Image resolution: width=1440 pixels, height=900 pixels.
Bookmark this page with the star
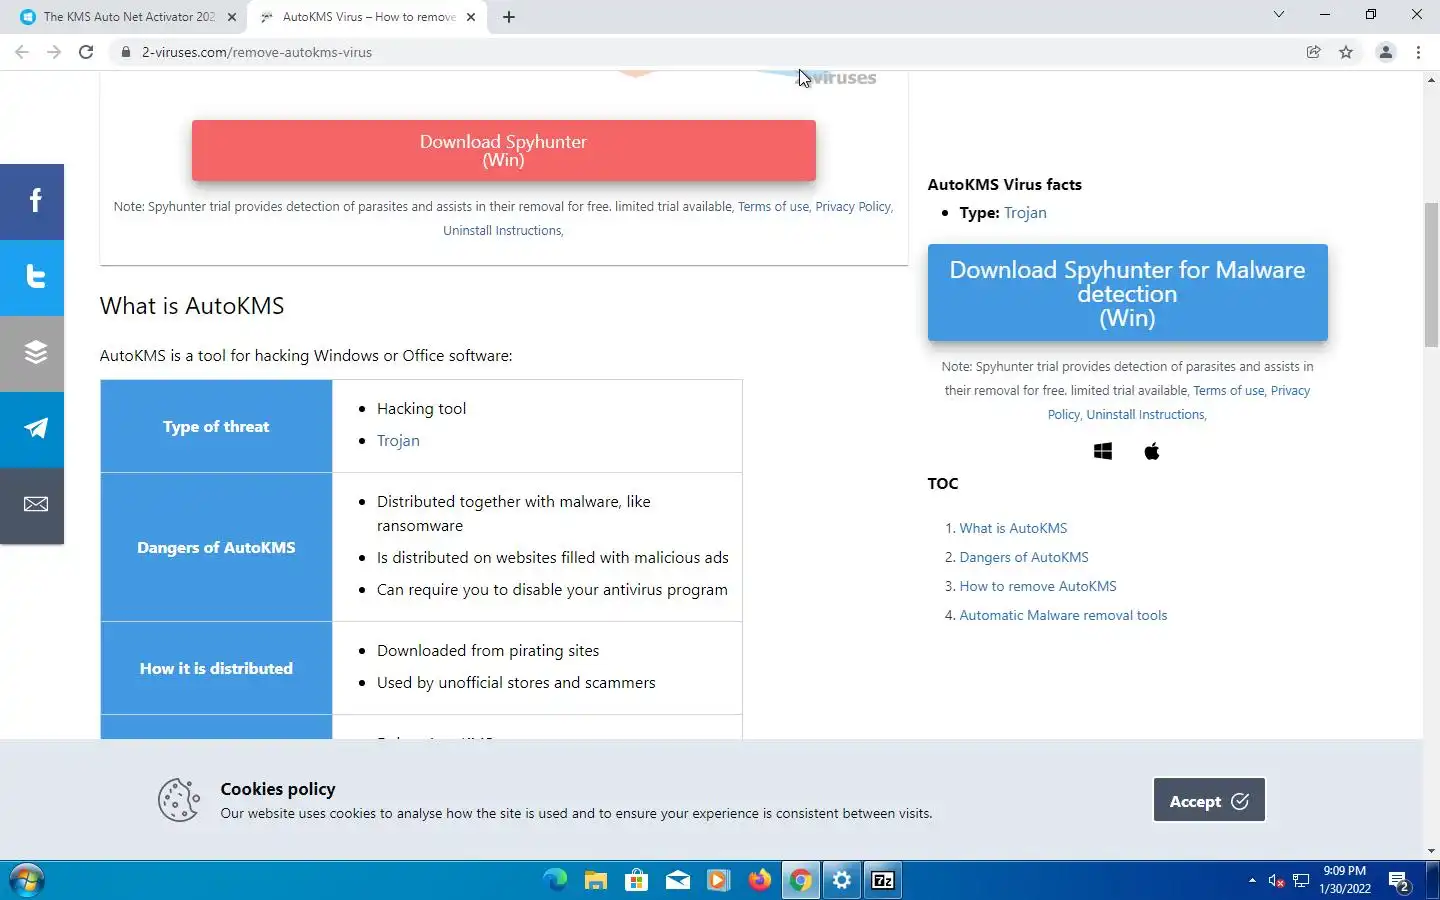coord(1346,52)
